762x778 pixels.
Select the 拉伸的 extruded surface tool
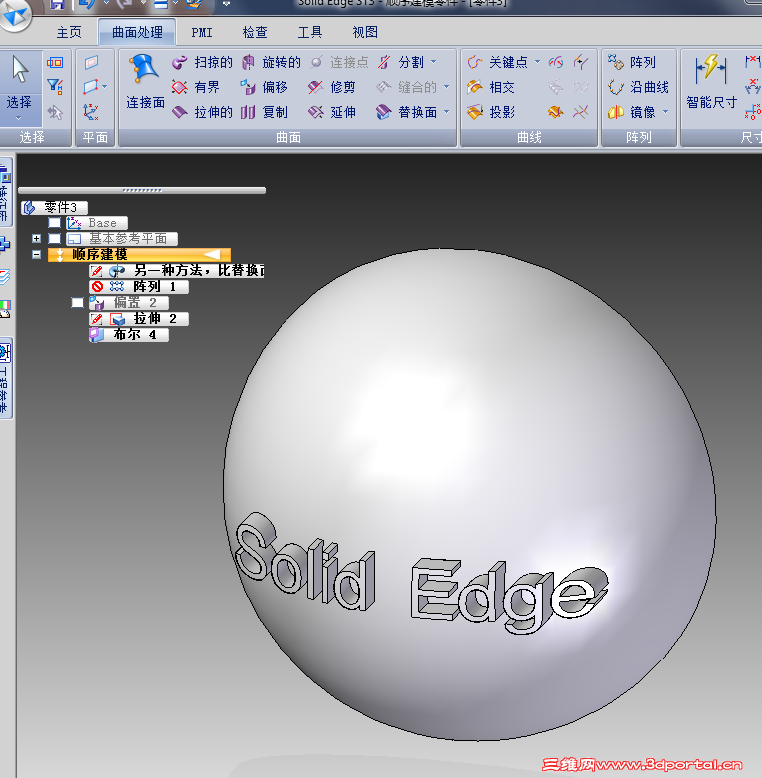click(x=202, y=112)
